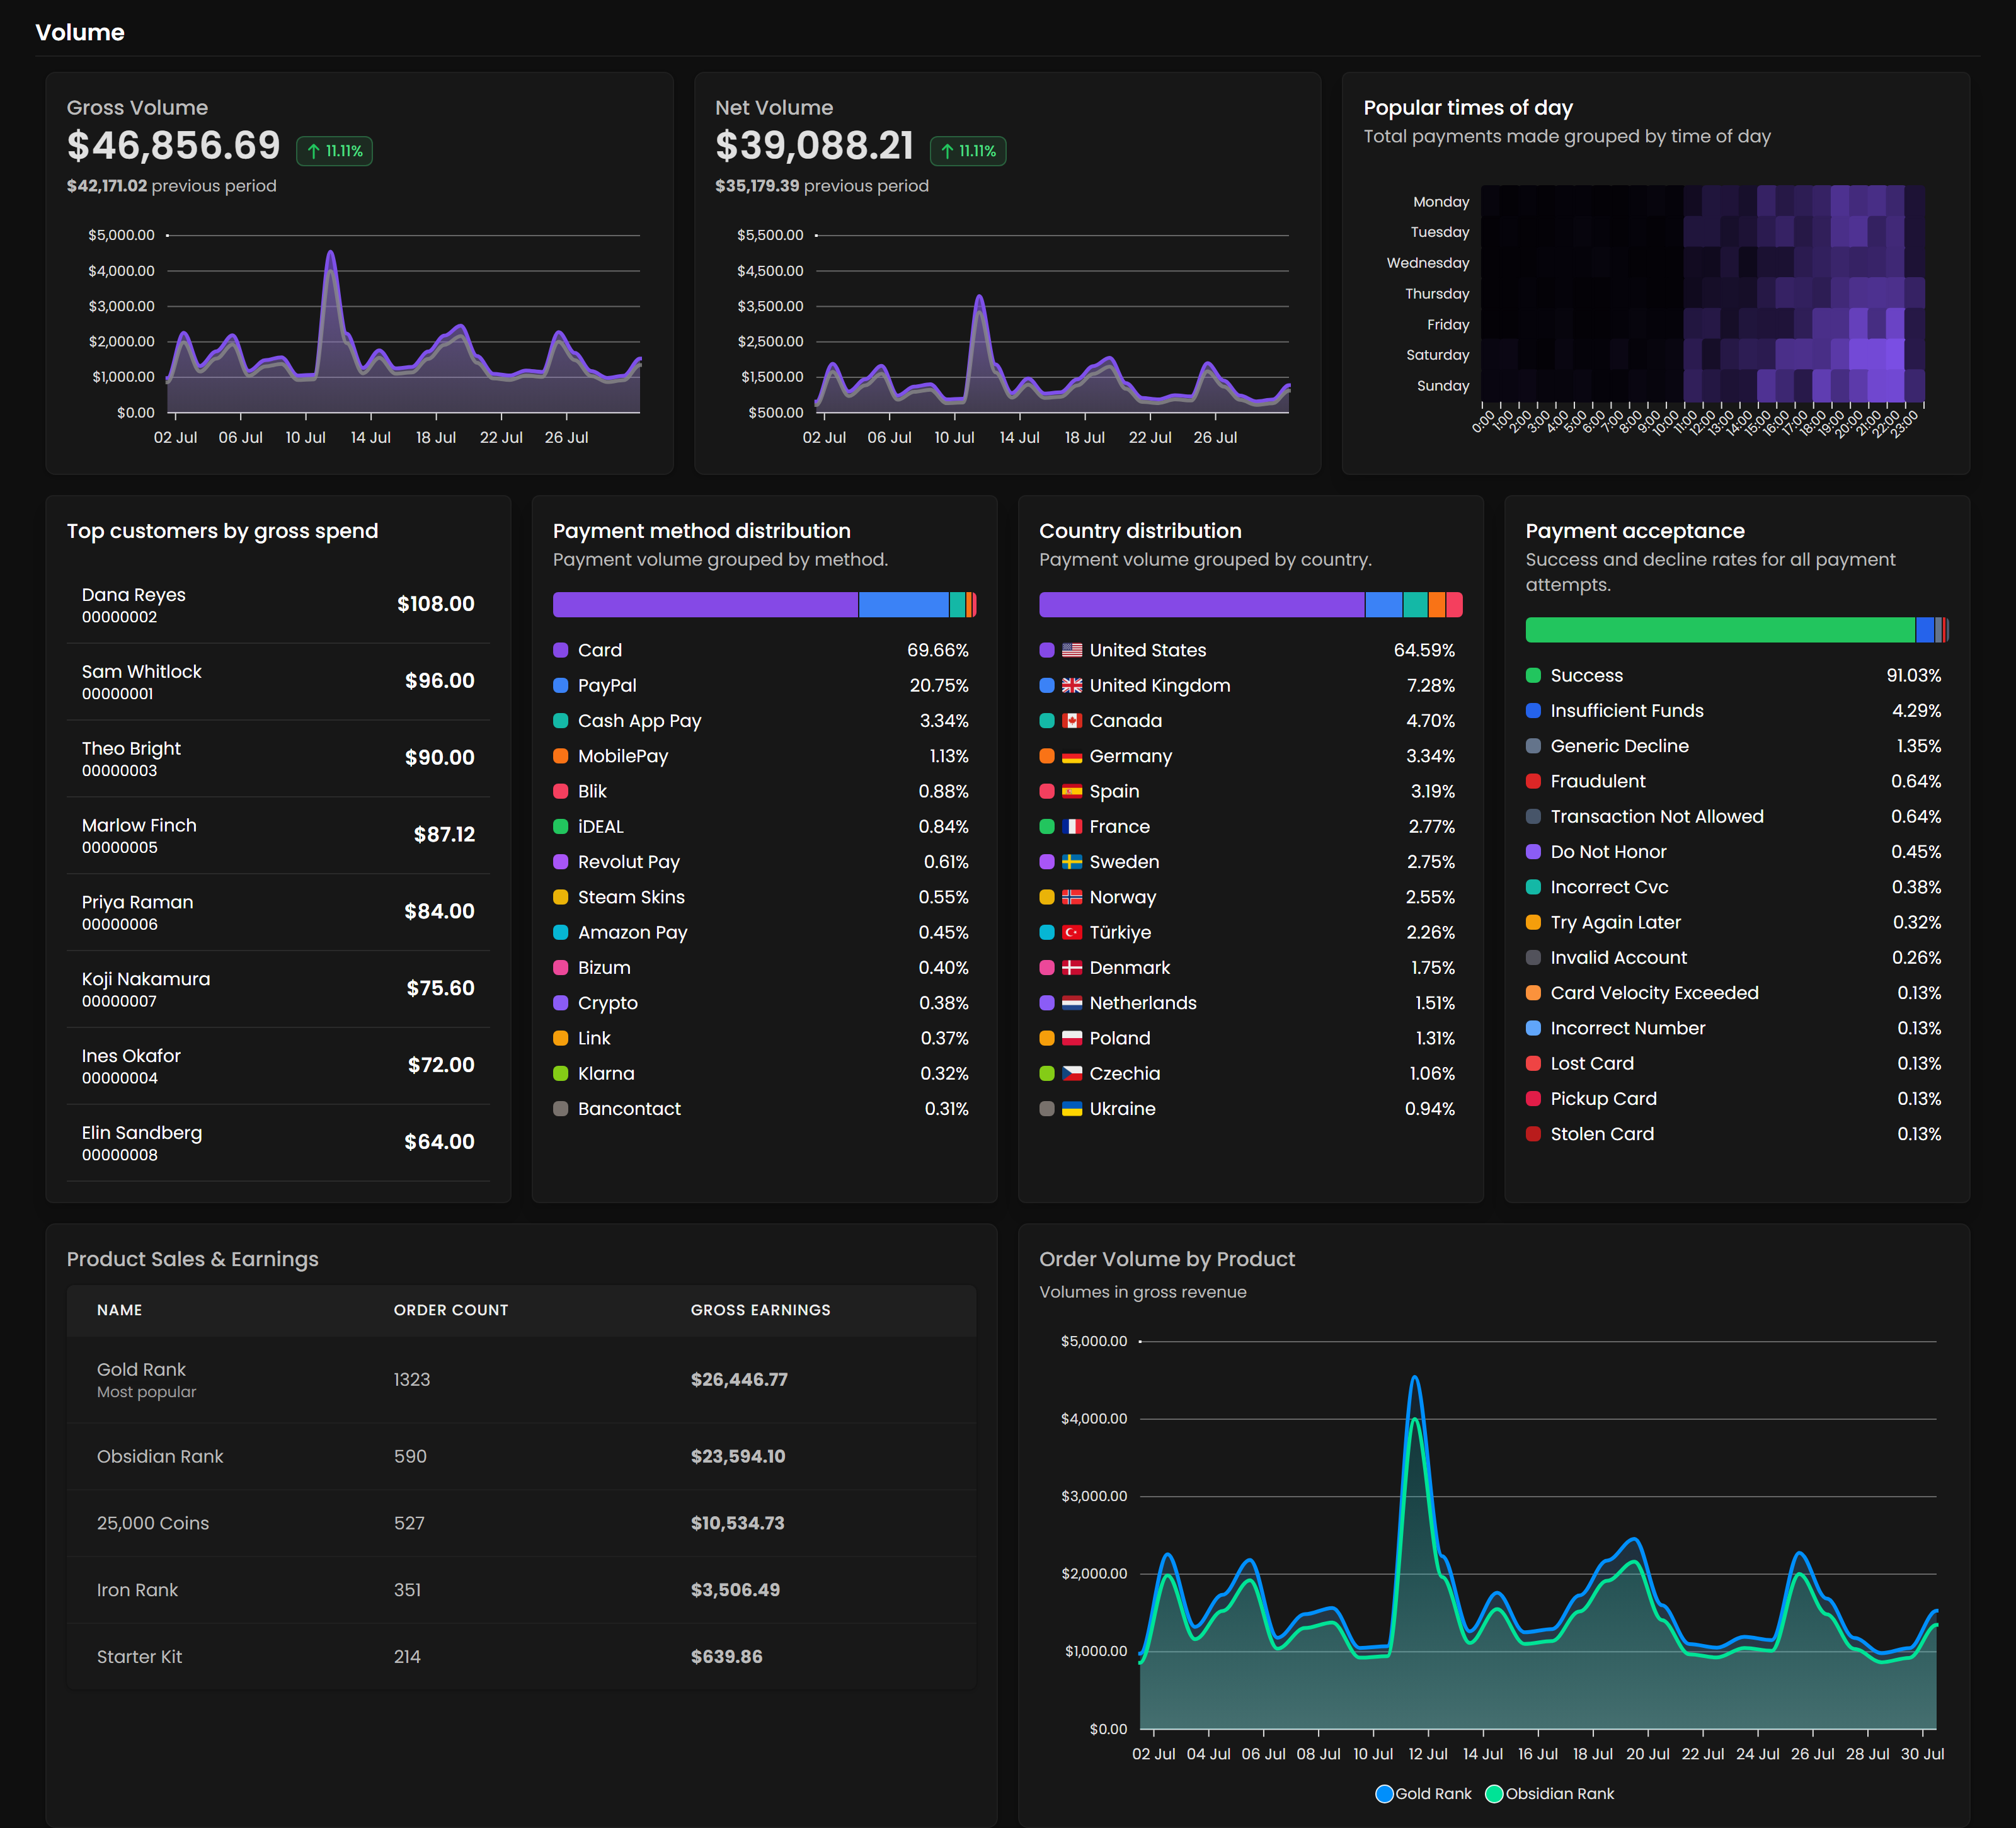
Task: Click the Türkiye flag icon
Action: coord(1071,932)
